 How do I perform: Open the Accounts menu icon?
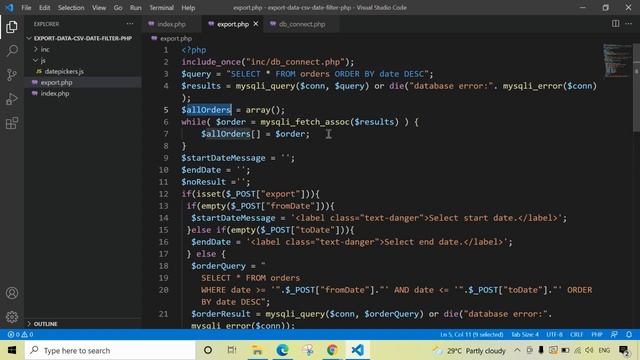[12, 293]
